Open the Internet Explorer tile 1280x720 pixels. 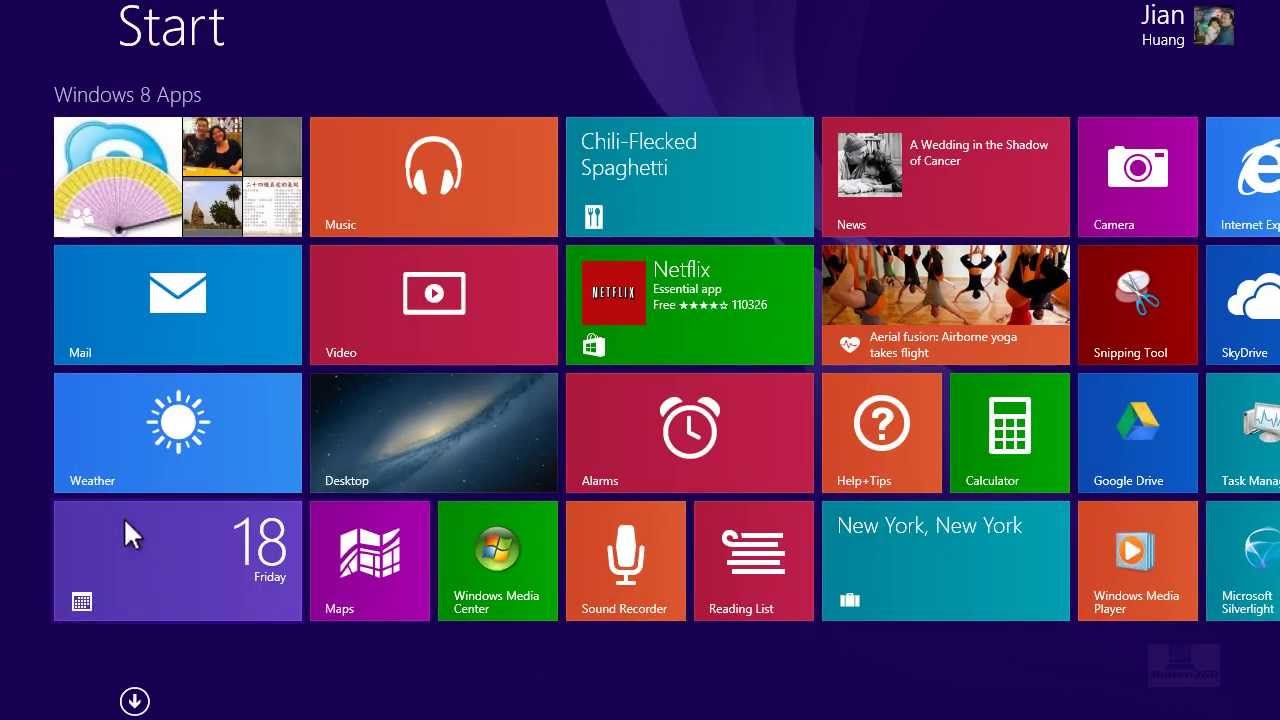(x=1243, y=177)
